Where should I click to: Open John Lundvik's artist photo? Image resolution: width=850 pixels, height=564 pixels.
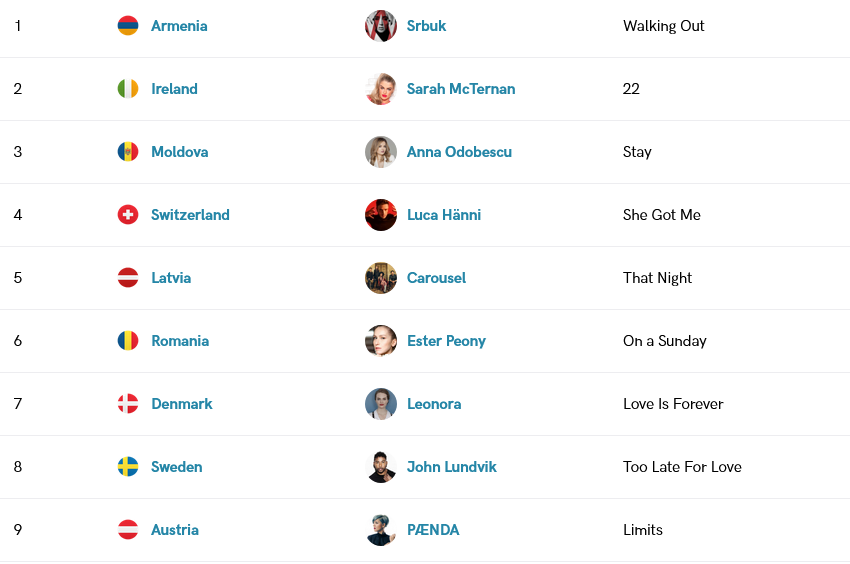point(381,466)
